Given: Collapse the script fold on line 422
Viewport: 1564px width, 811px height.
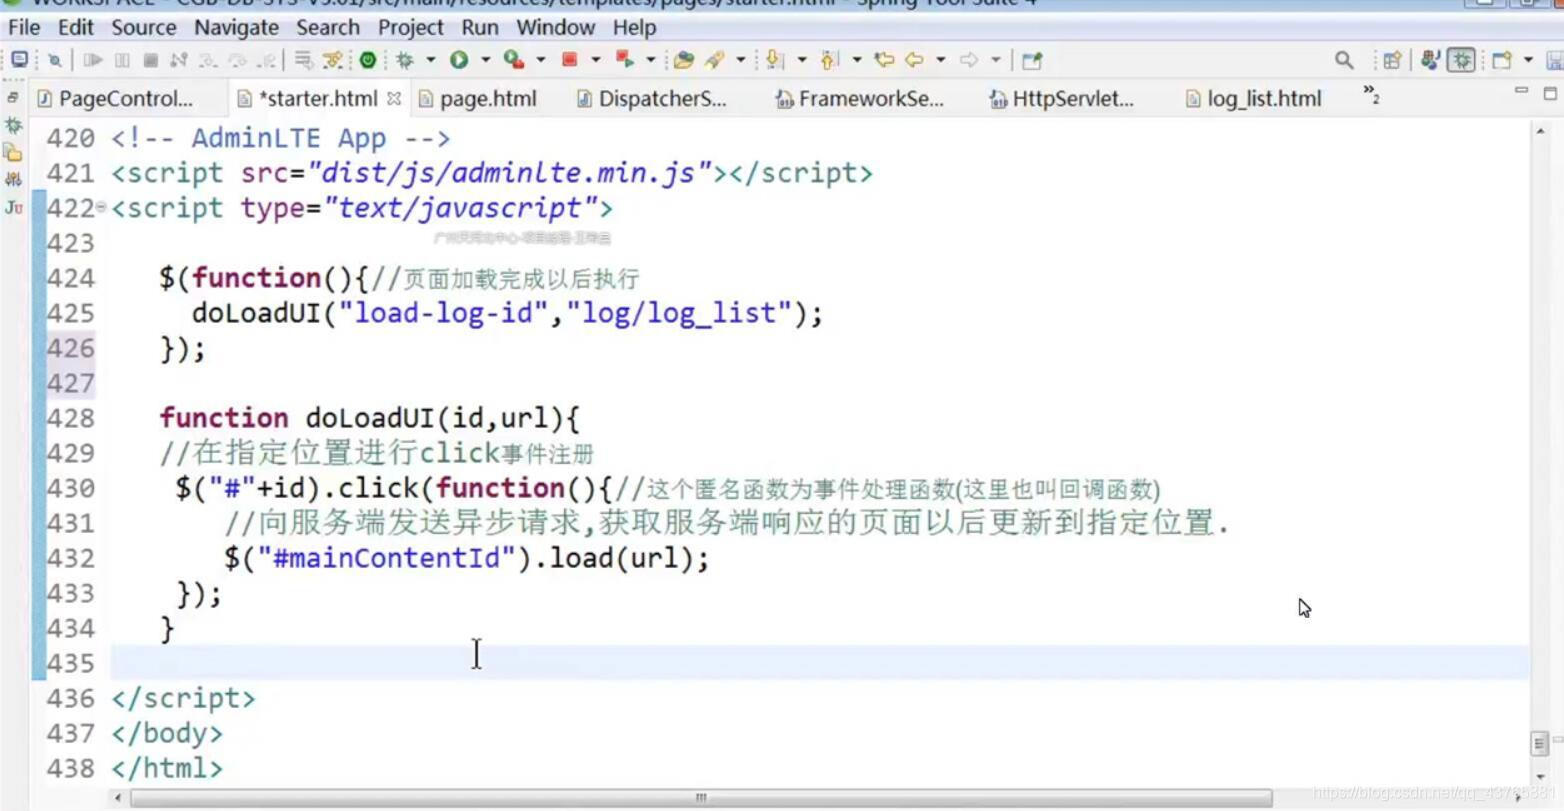Looking at the screenshot, I should (x=101, y=207).
